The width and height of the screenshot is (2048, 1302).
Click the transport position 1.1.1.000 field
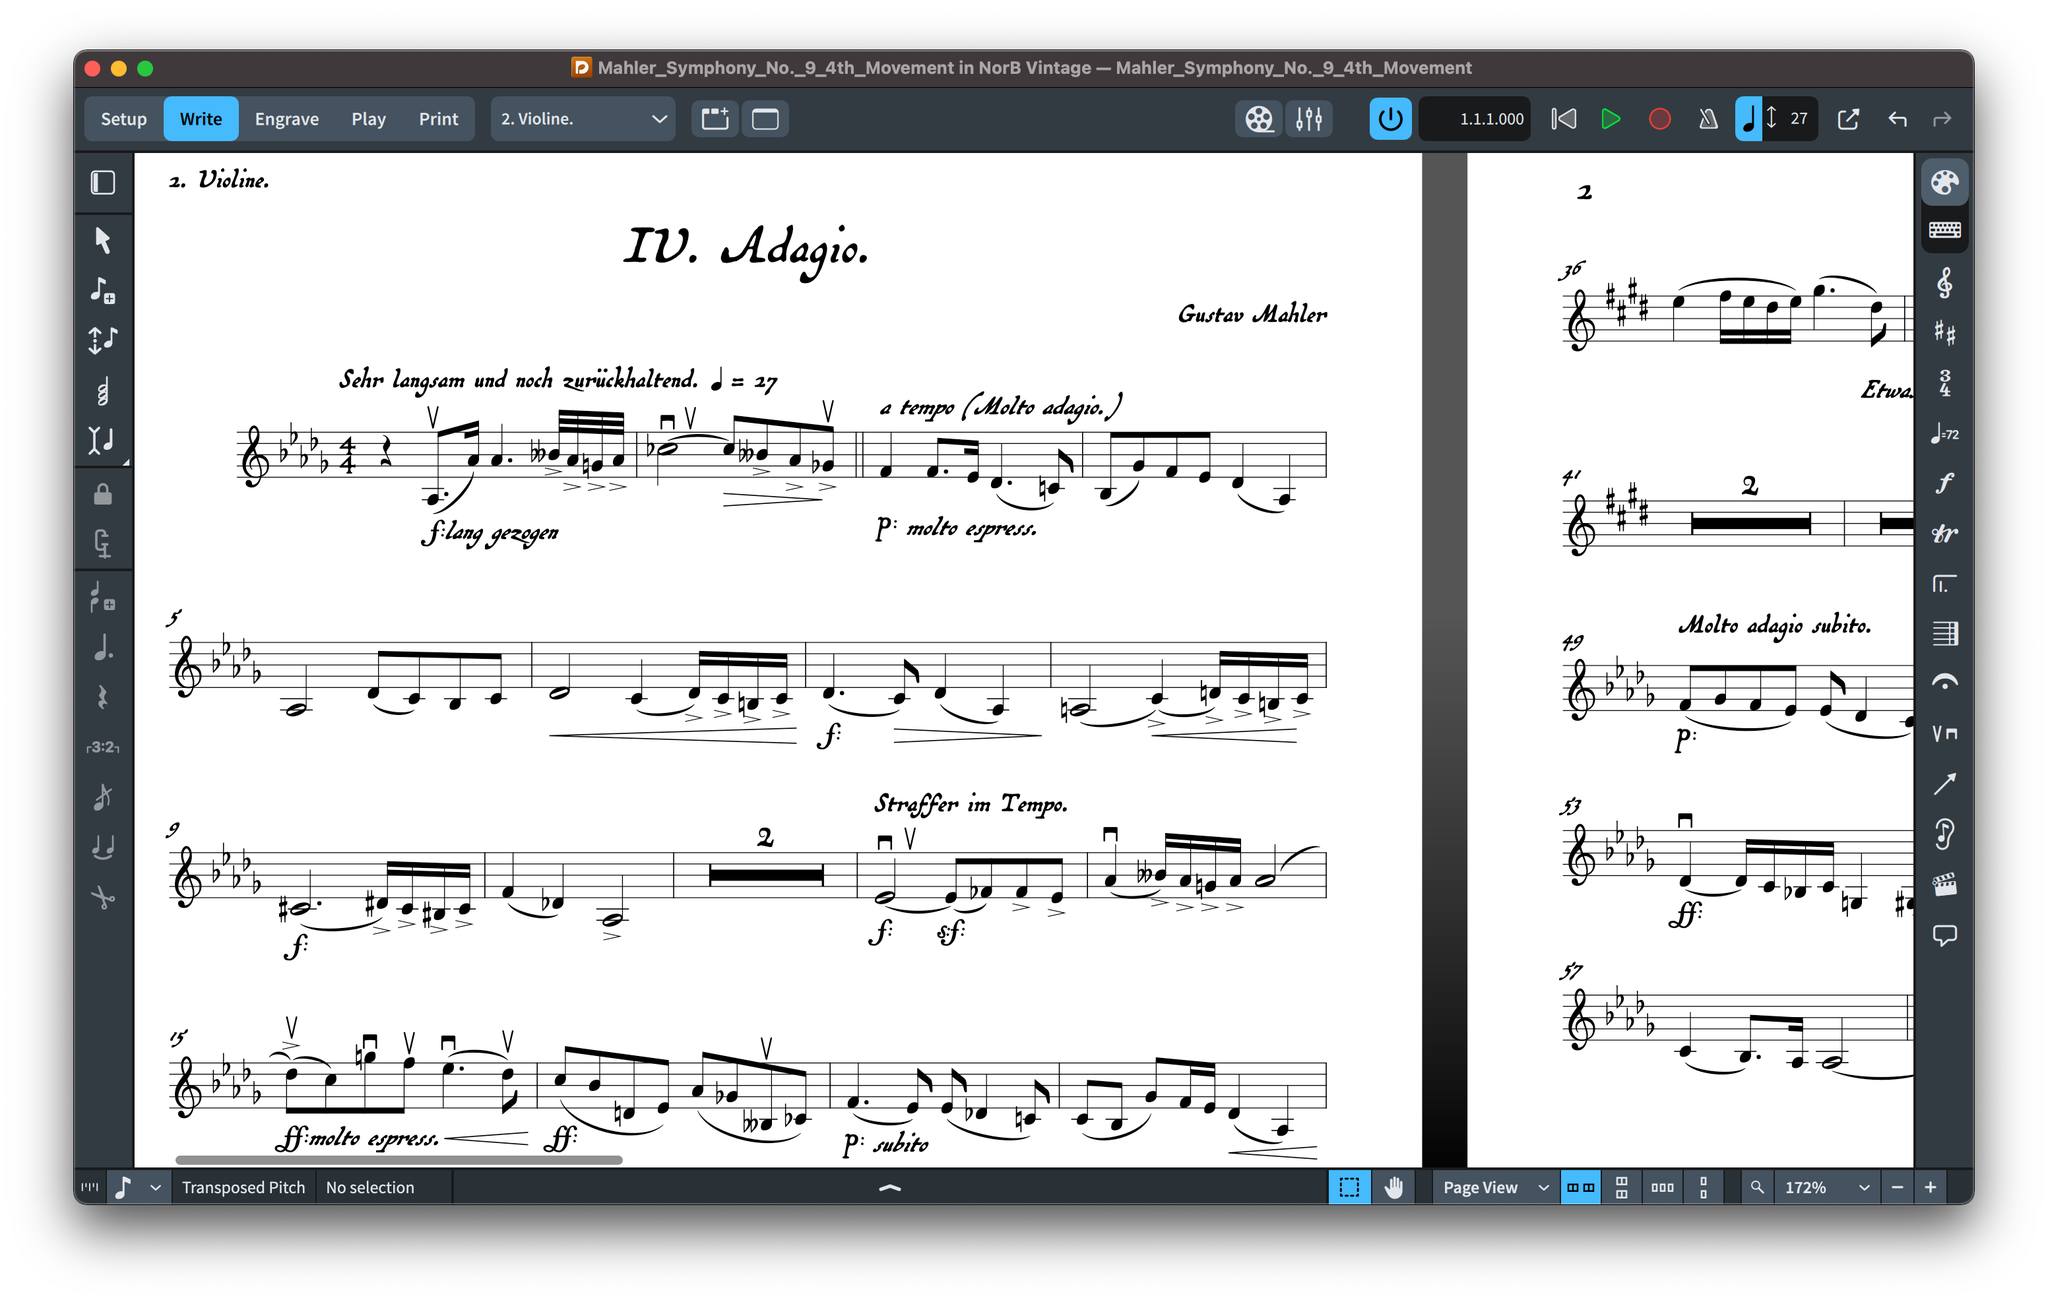1476,119
